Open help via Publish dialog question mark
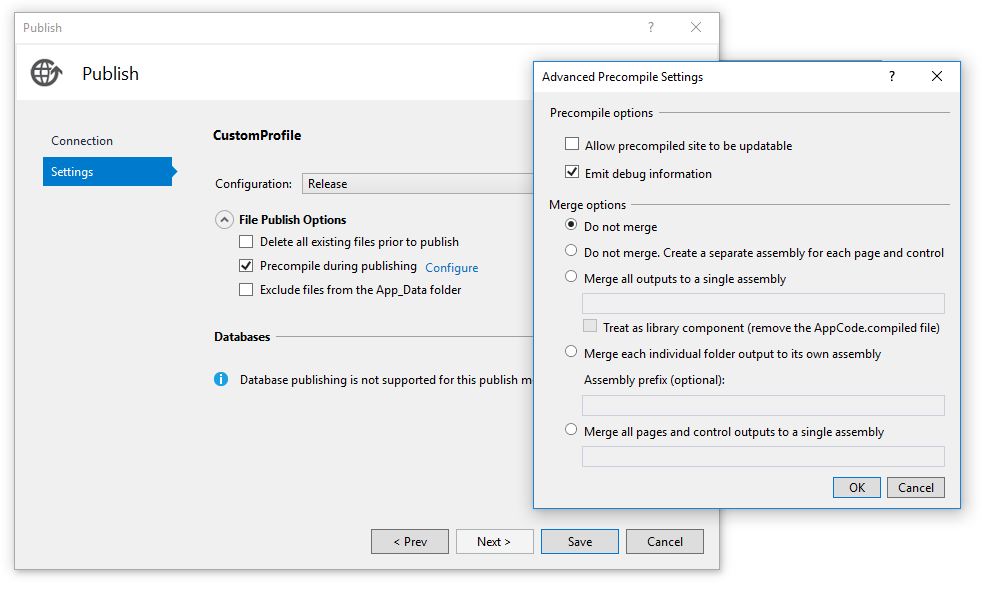This screenshot has width=982, height=590. point(650,27)
